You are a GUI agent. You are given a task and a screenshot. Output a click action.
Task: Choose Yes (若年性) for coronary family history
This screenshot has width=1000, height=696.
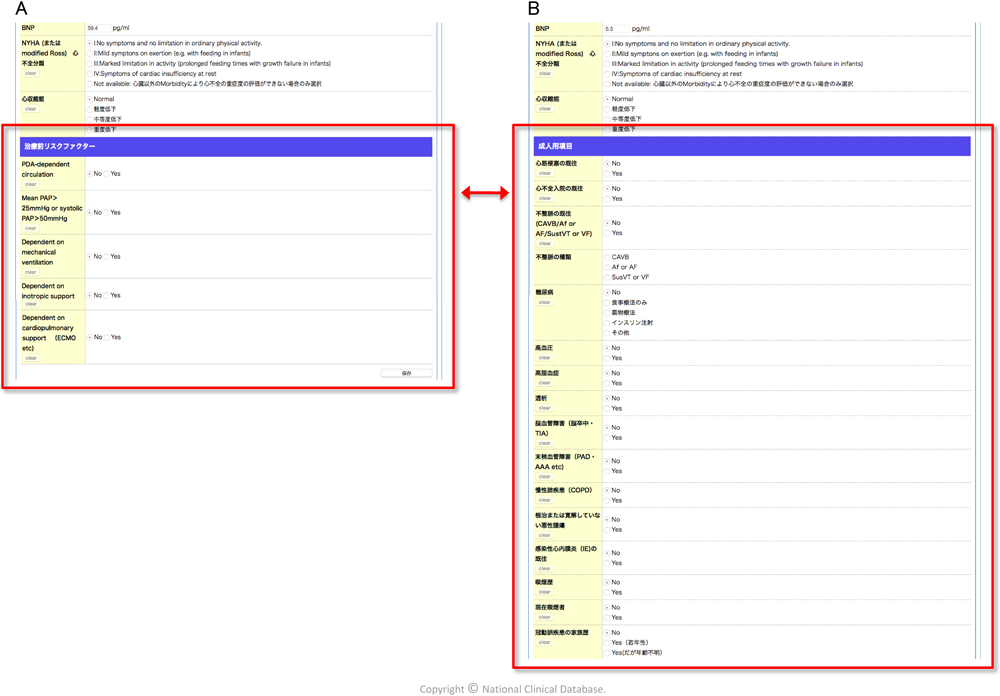(x=607, y=643)
